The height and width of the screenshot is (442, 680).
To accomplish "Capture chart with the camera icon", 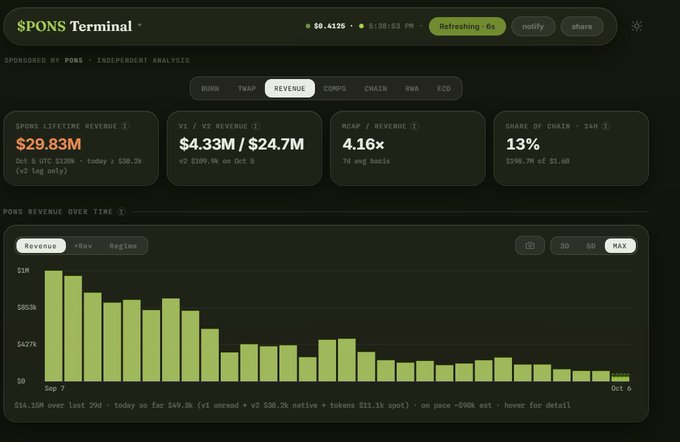I will [530, 246].
